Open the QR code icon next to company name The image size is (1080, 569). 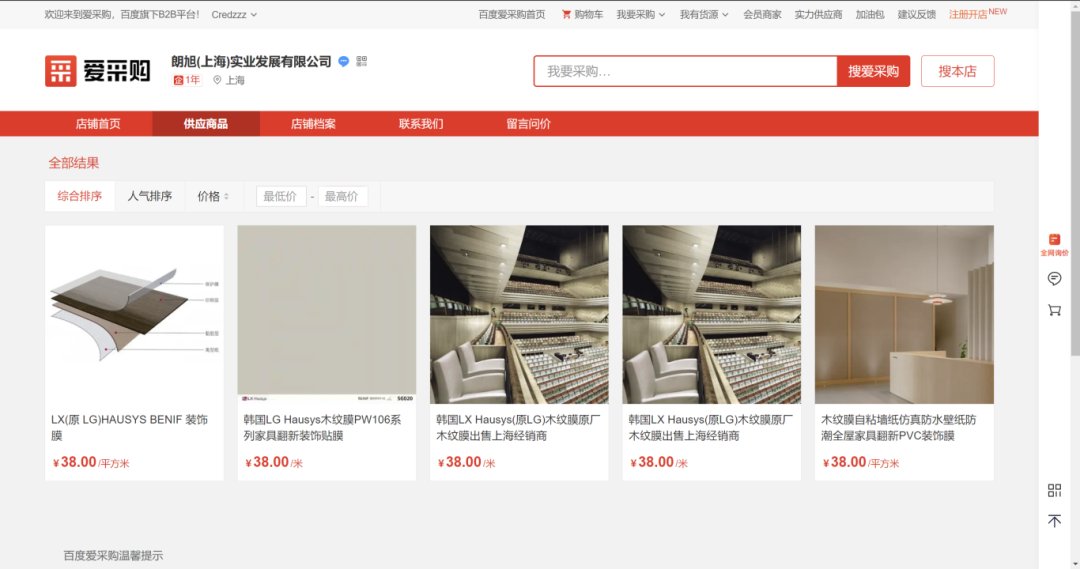point(361,61)
